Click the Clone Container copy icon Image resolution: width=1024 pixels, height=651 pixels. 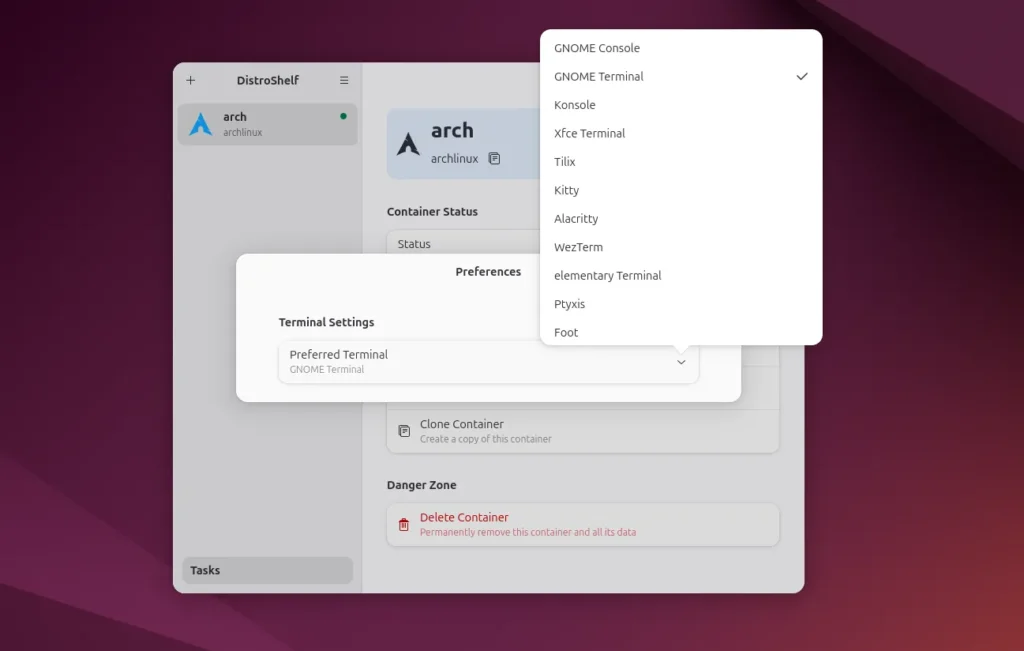[404, 431]
